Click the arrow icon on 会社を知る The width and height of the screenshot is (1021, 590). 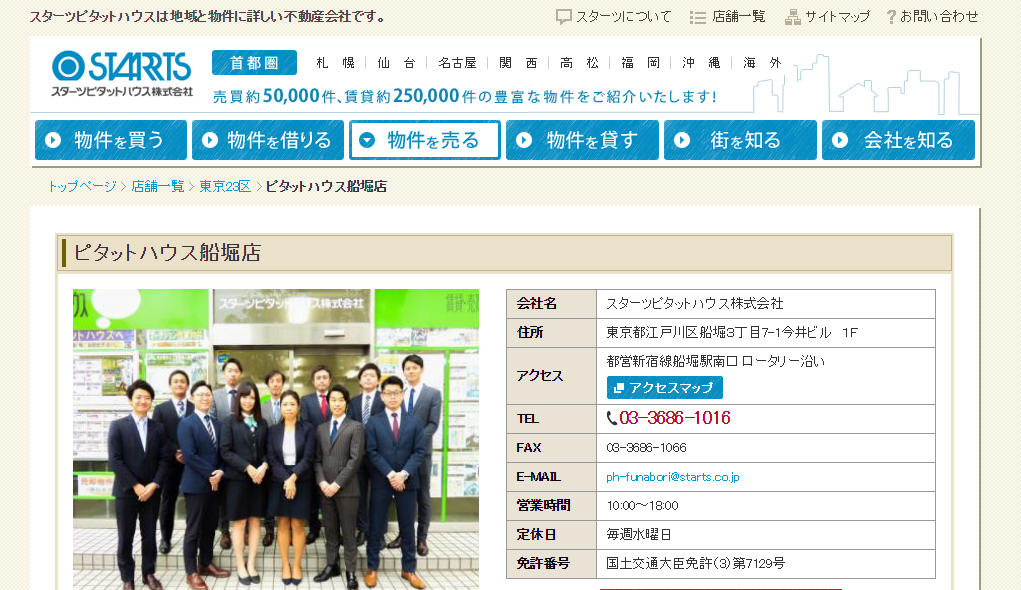pyautogui.click(x=840, y=140)
